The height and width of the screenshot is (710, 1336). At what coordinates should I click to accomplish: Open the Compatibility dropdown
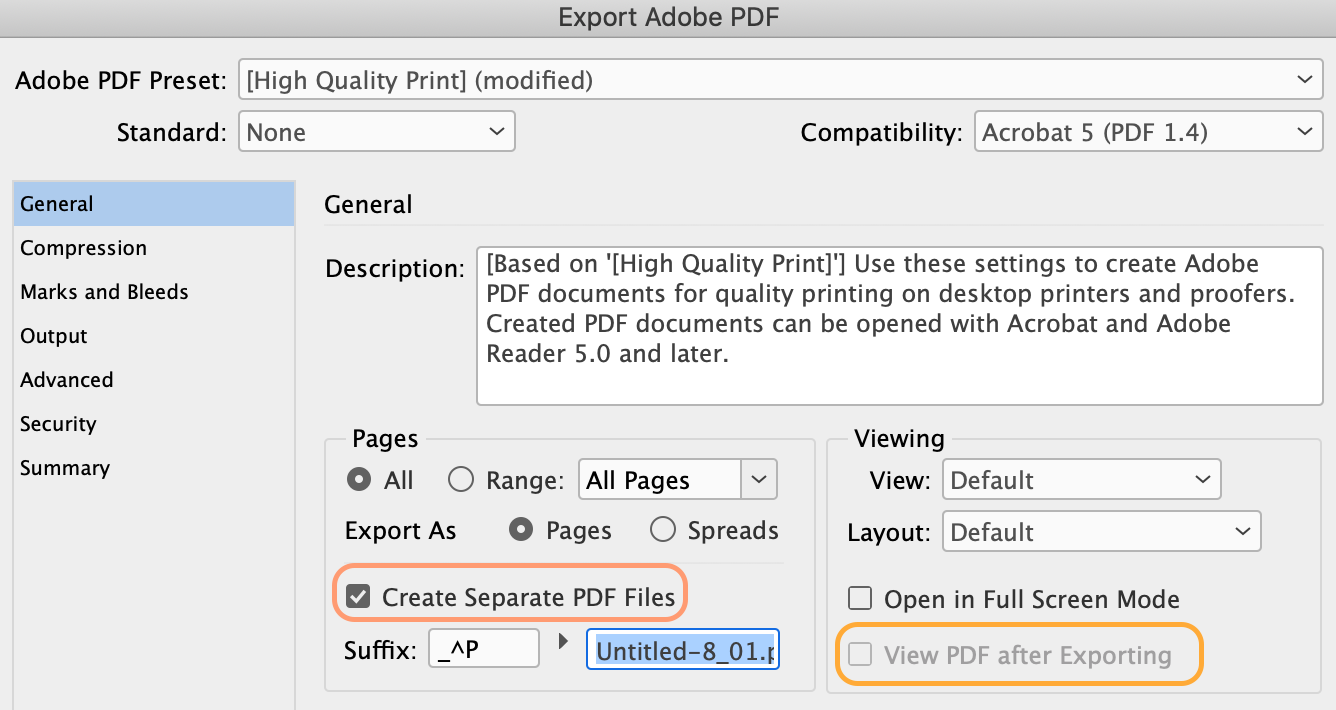pyautogui.click(x=1147, y=132)
